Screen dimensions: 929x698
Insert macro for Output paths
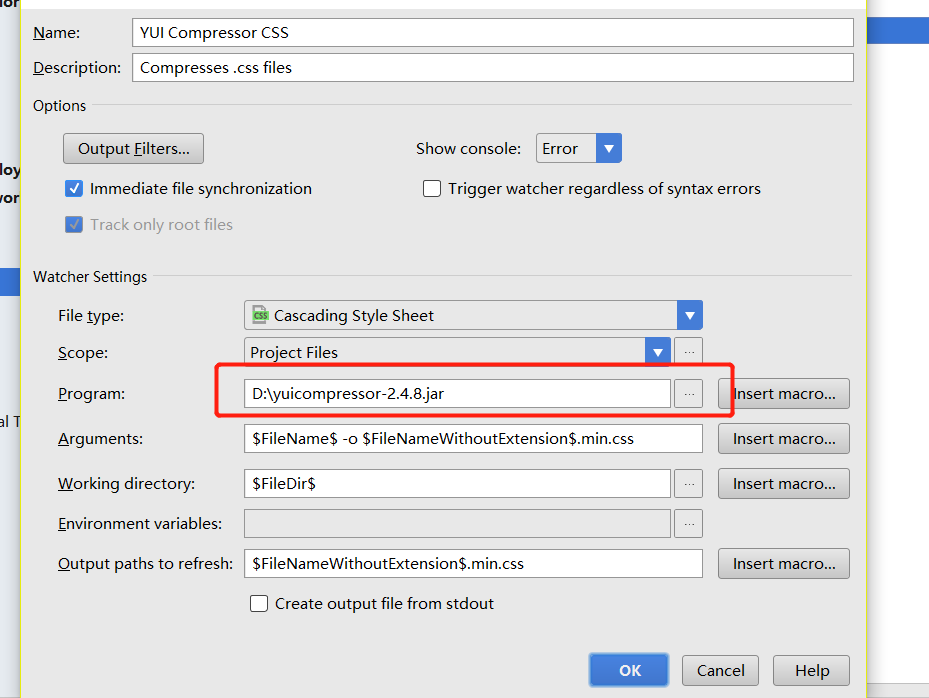(x=784, y=563)
